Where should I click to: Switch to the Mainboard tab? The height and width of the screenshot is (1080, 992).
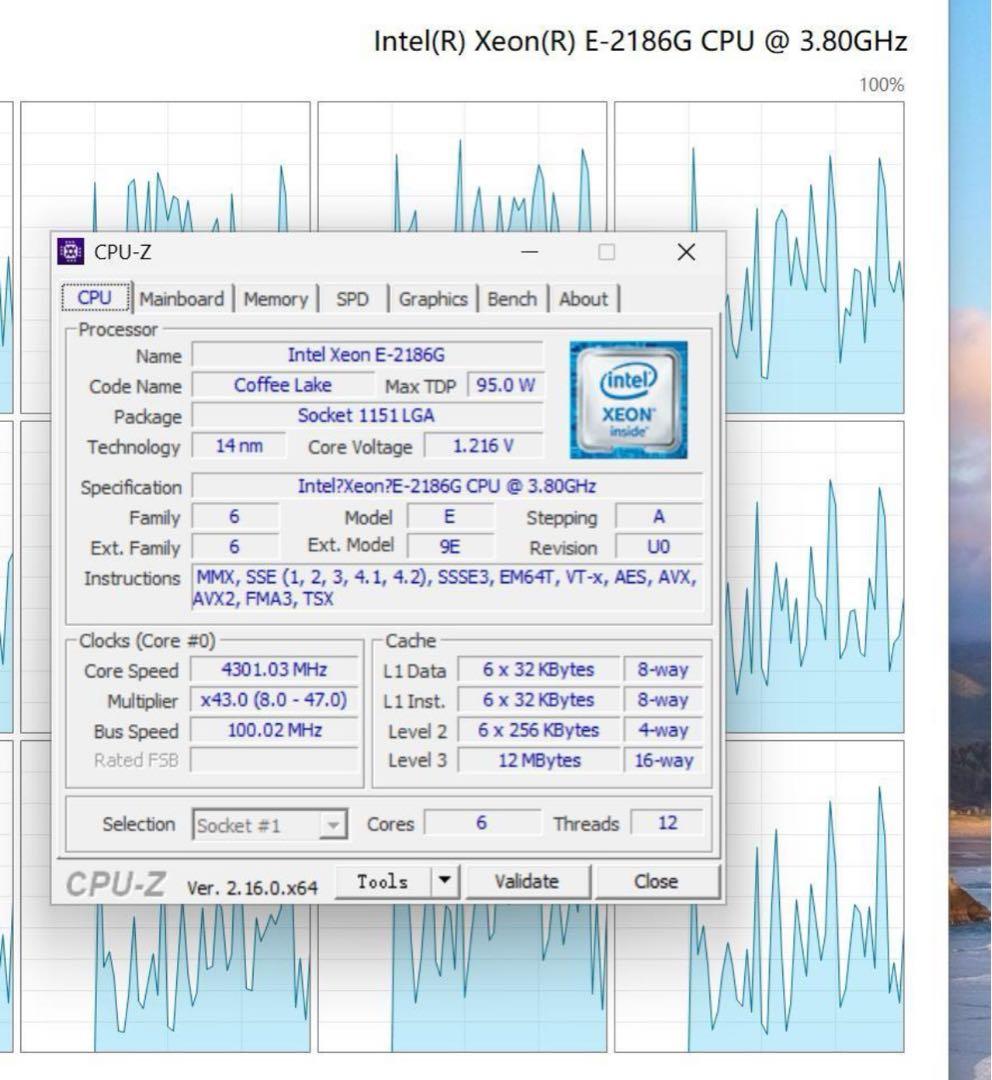pos(182,298)
